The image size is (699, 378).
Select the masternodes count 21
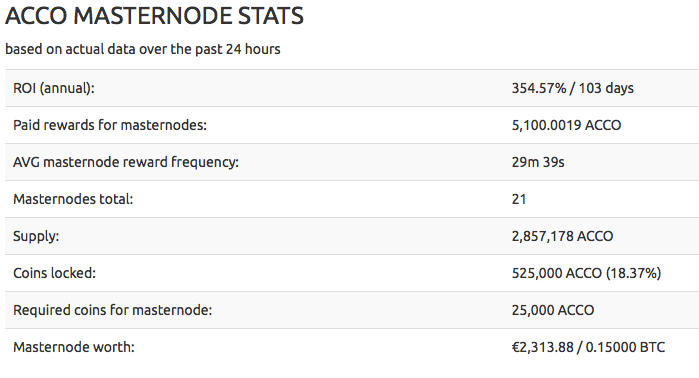point(519,199)
